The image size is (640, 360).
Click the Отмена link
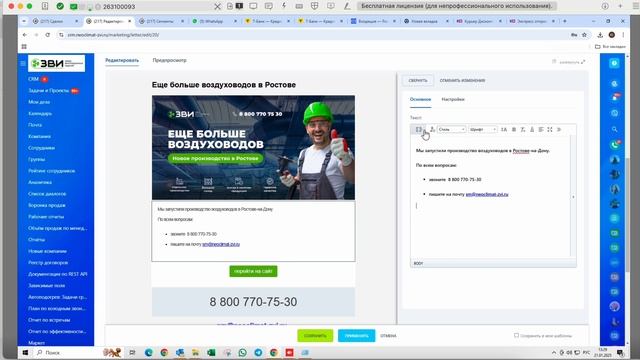click(388, 336)
